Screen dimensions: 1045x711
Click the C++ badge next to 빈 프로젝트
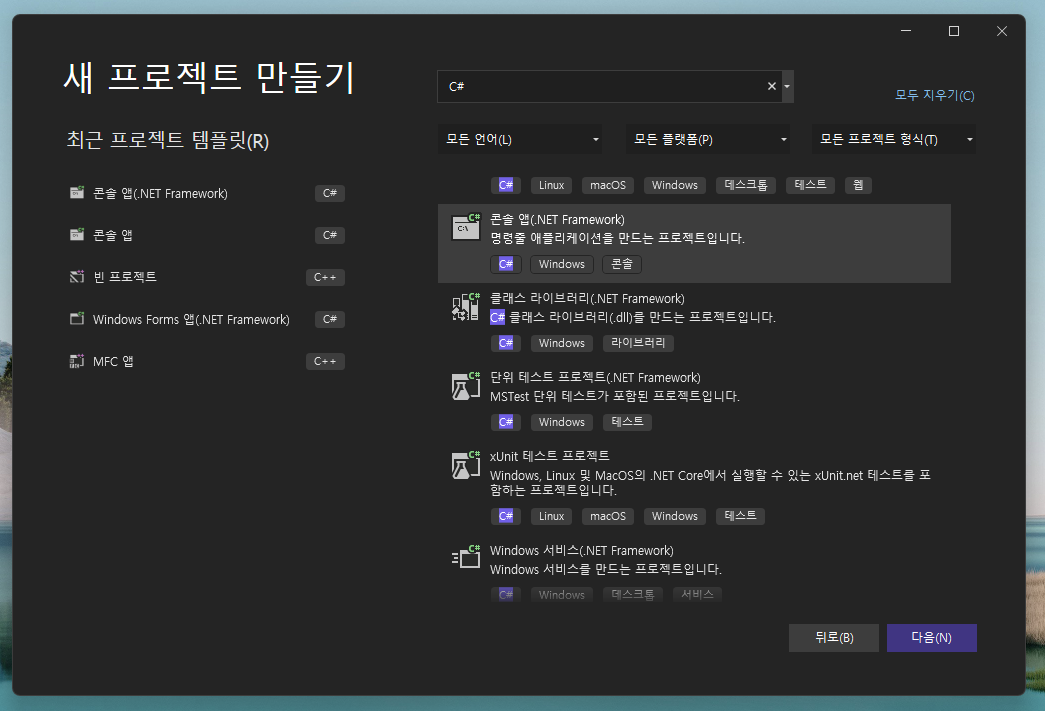tap(325, 277)
